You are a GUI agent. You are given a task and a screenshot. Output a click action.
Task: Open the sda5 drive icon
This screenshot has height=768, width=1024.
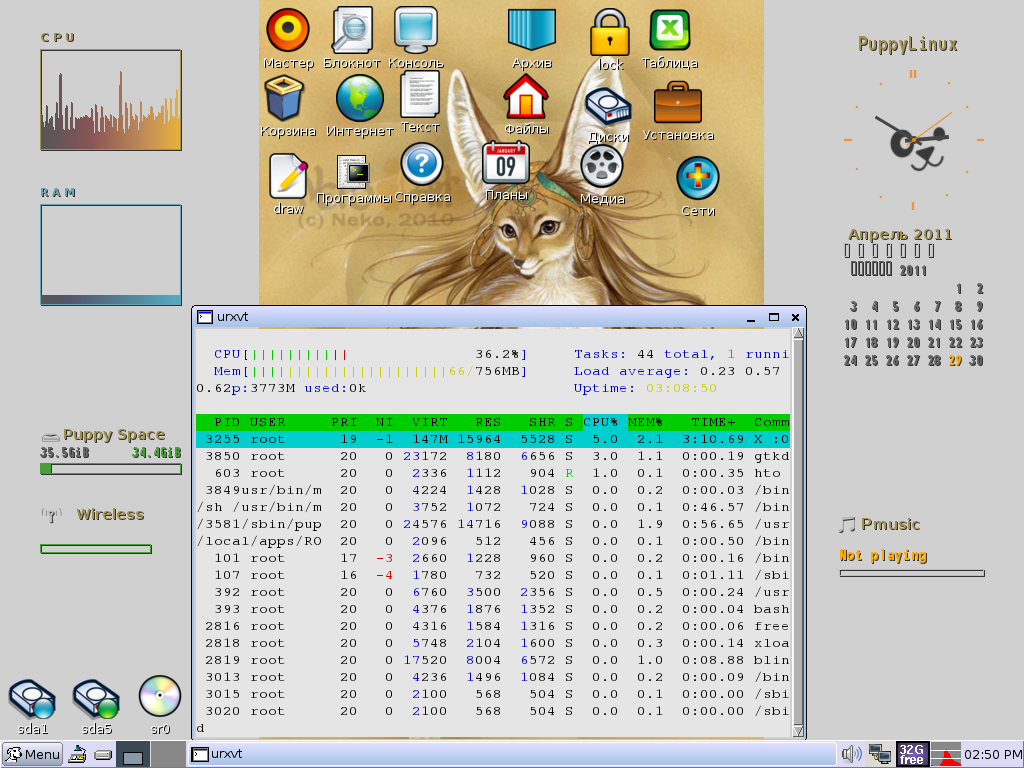tap(96, 700)
